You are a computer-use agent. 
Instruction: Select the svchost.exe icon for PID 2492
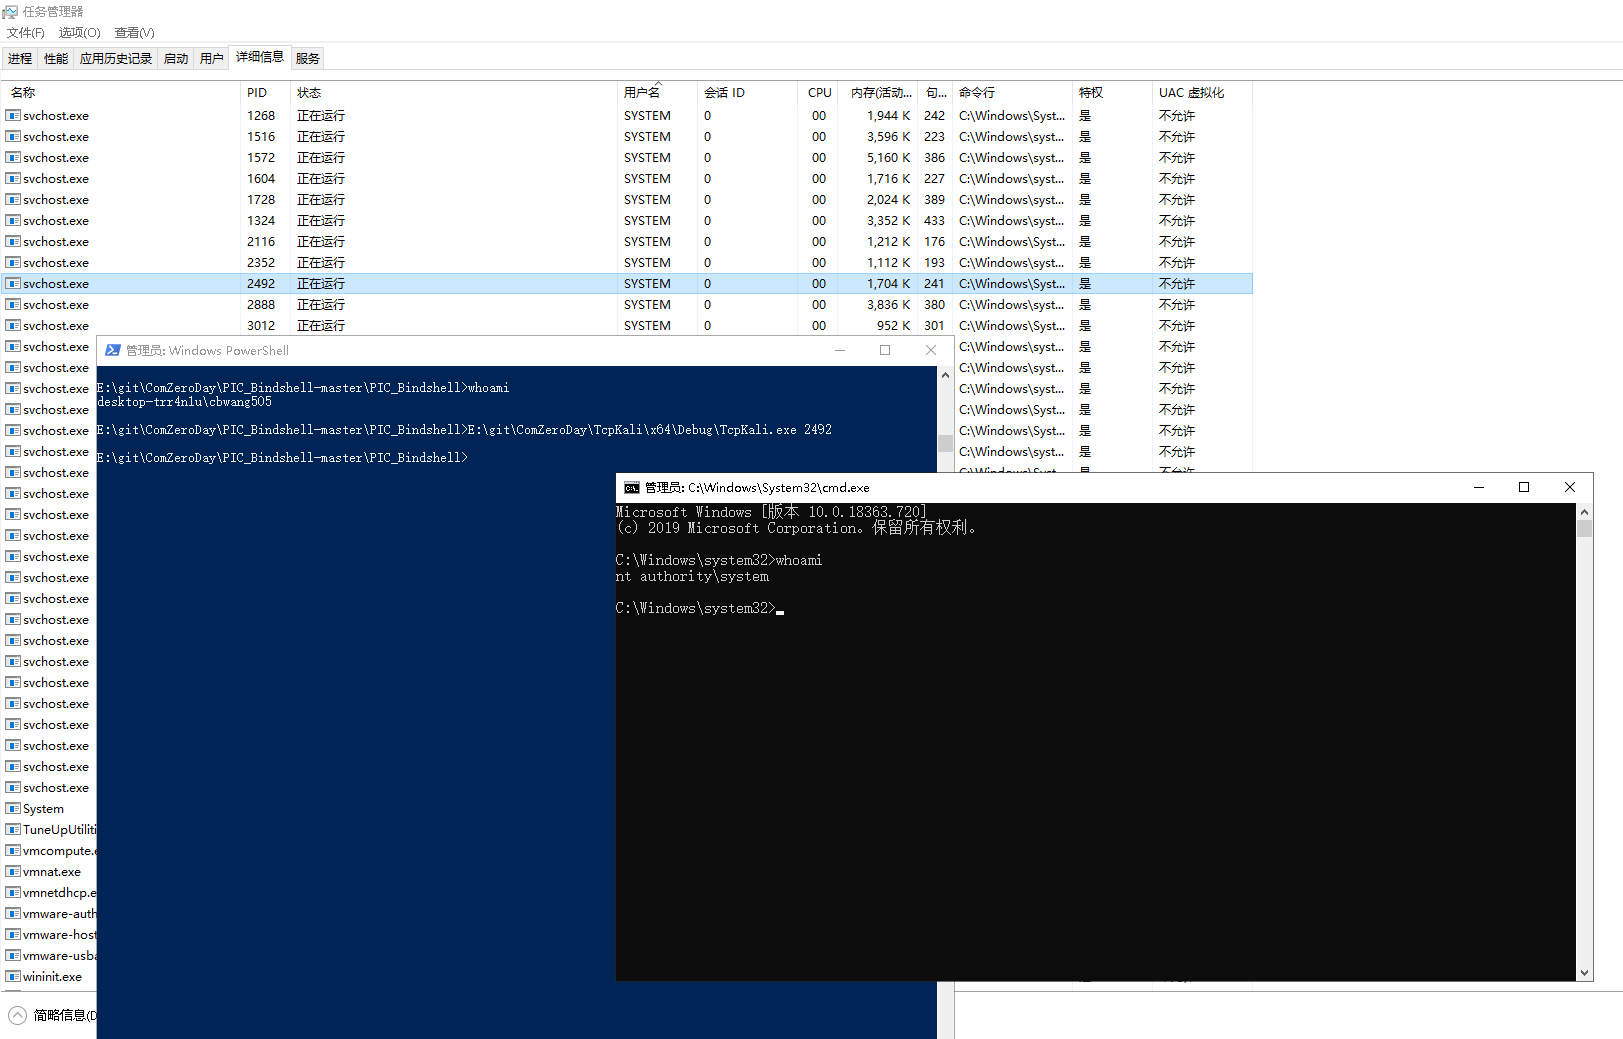[x=13, y=284]
